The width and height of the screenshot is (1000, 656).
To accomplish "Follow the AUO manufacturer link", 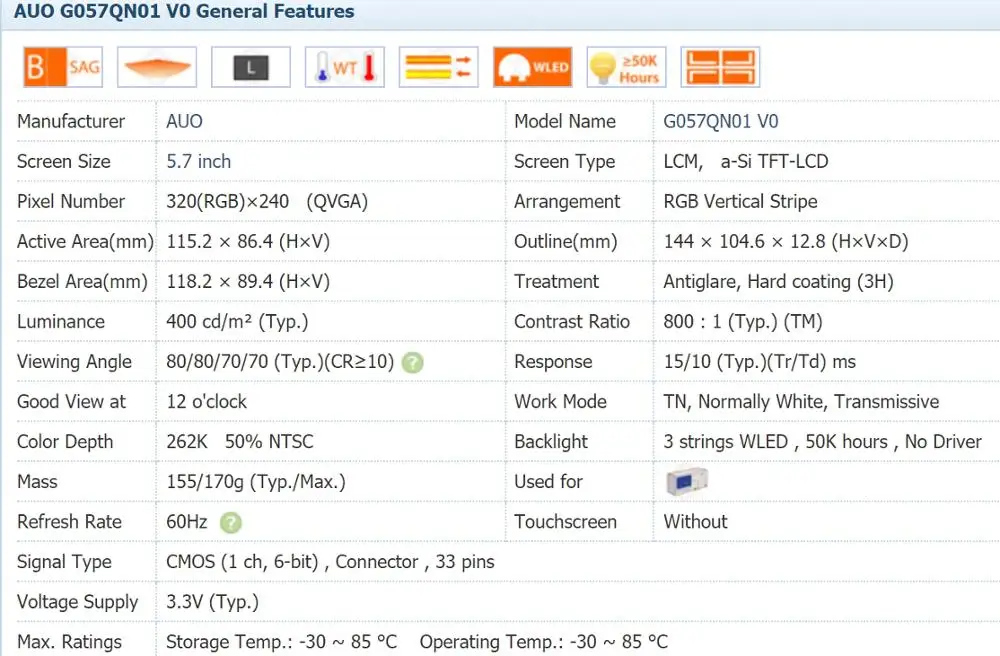I will tap(184, 121).
